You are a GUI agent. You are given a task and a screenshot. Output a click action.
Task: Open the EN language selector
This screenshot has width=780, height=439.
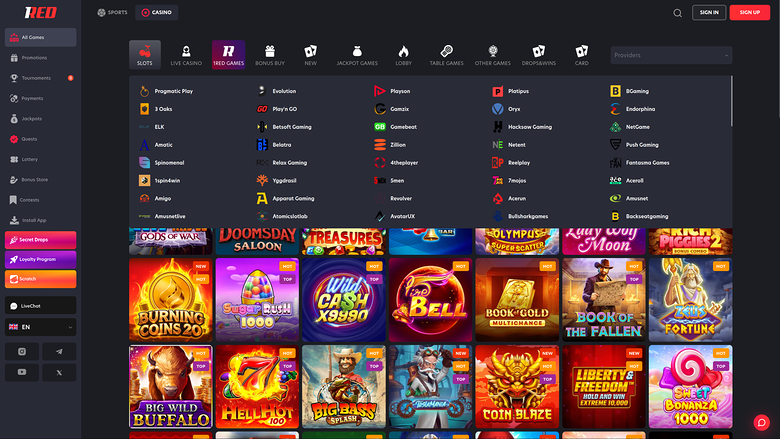[x=41, y=327]
